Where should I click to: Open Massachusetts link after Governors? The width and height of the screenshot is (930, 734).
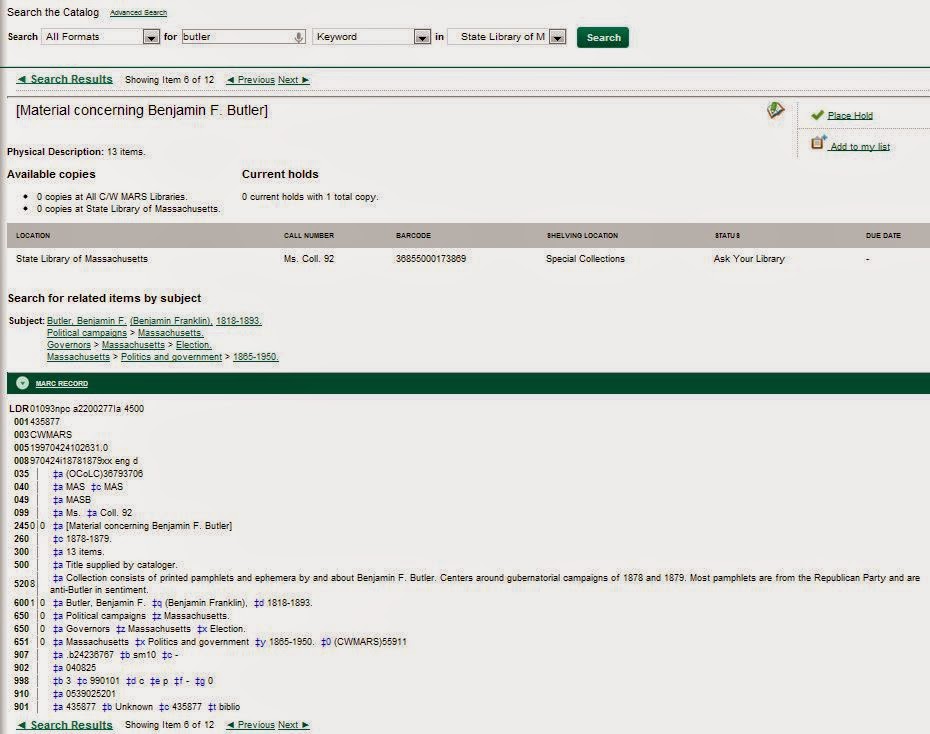pyautogui.click(x=133, y=344)
